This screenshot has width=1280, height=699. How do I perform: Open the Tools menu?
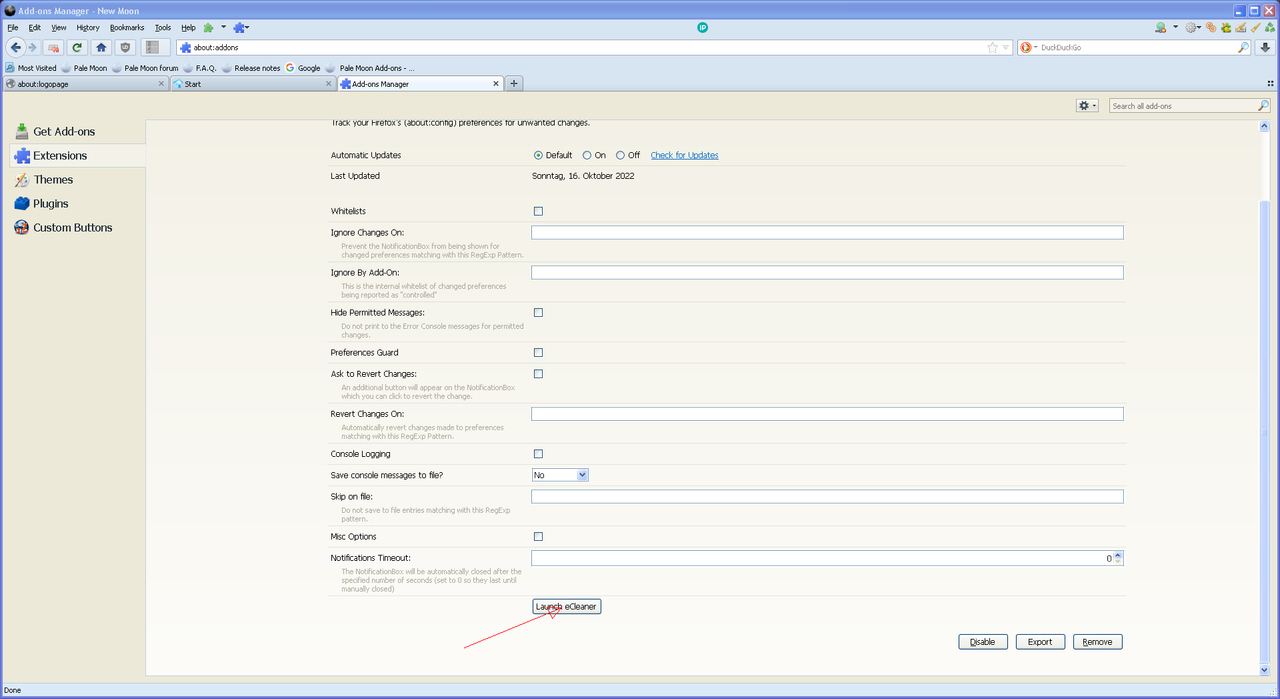(163, 28)
